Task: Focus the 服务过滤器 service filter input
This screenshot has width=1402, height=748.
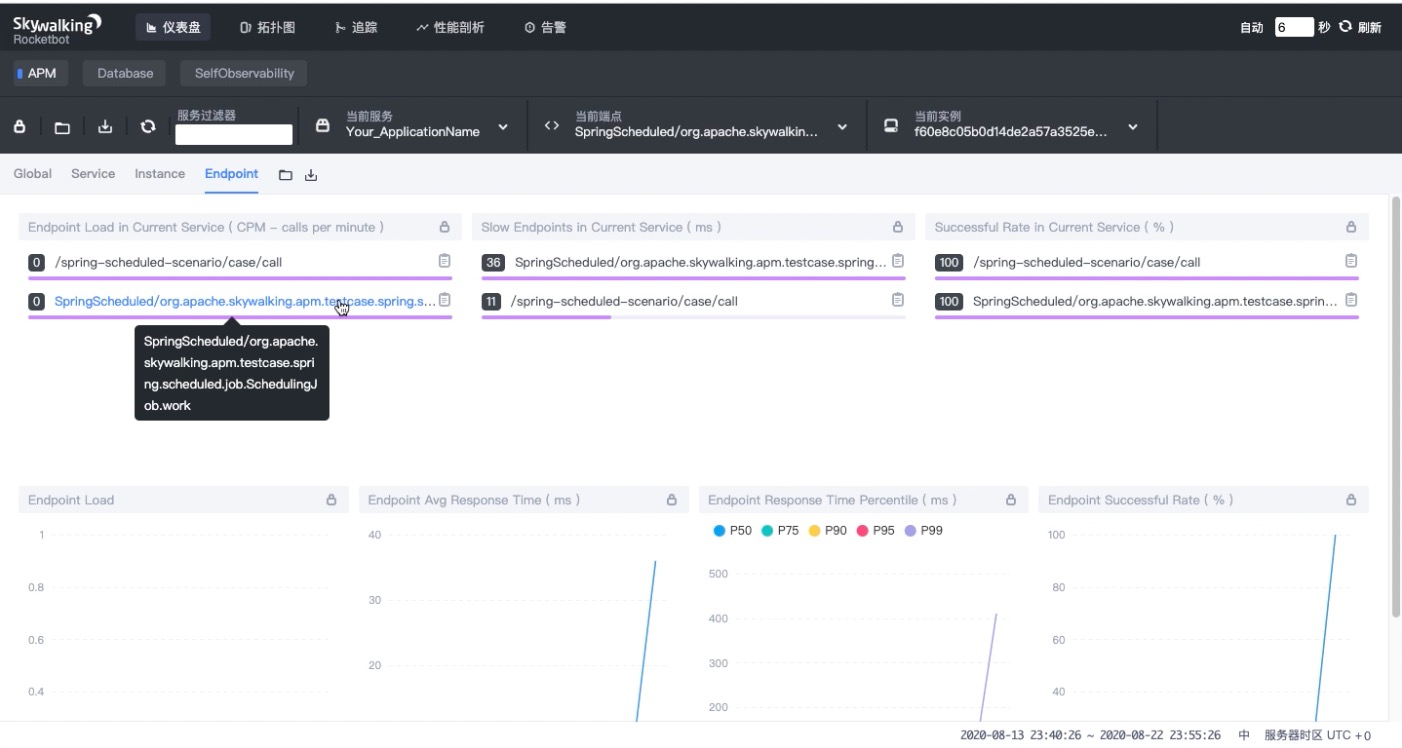Action: [x=234, y=134]
